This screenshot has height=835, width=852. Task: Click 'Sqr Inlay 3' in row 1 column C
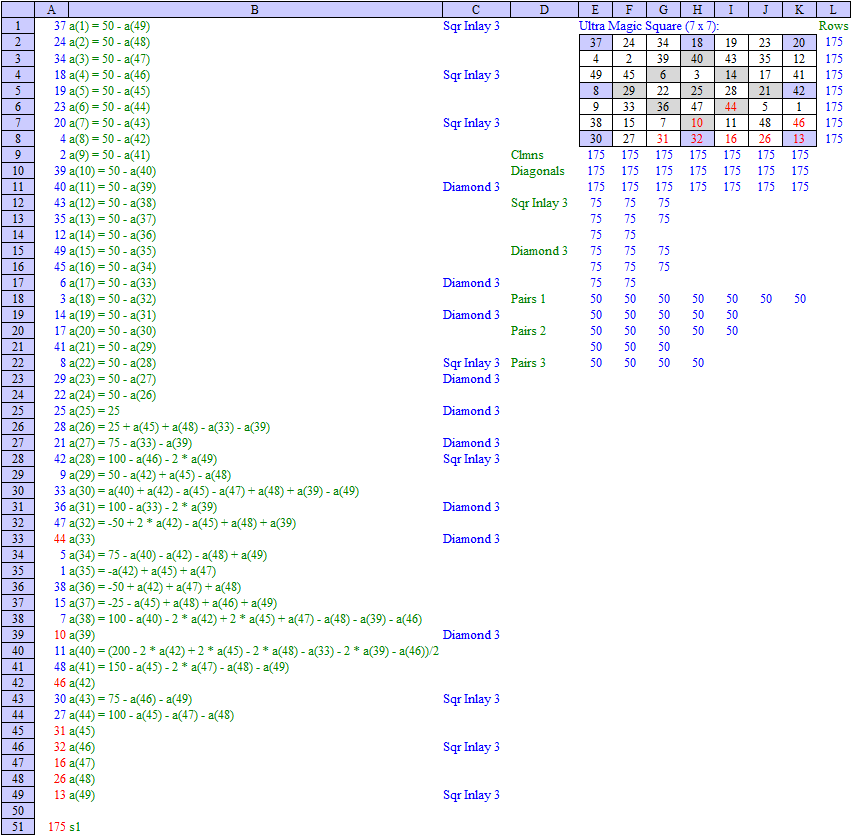471,26
